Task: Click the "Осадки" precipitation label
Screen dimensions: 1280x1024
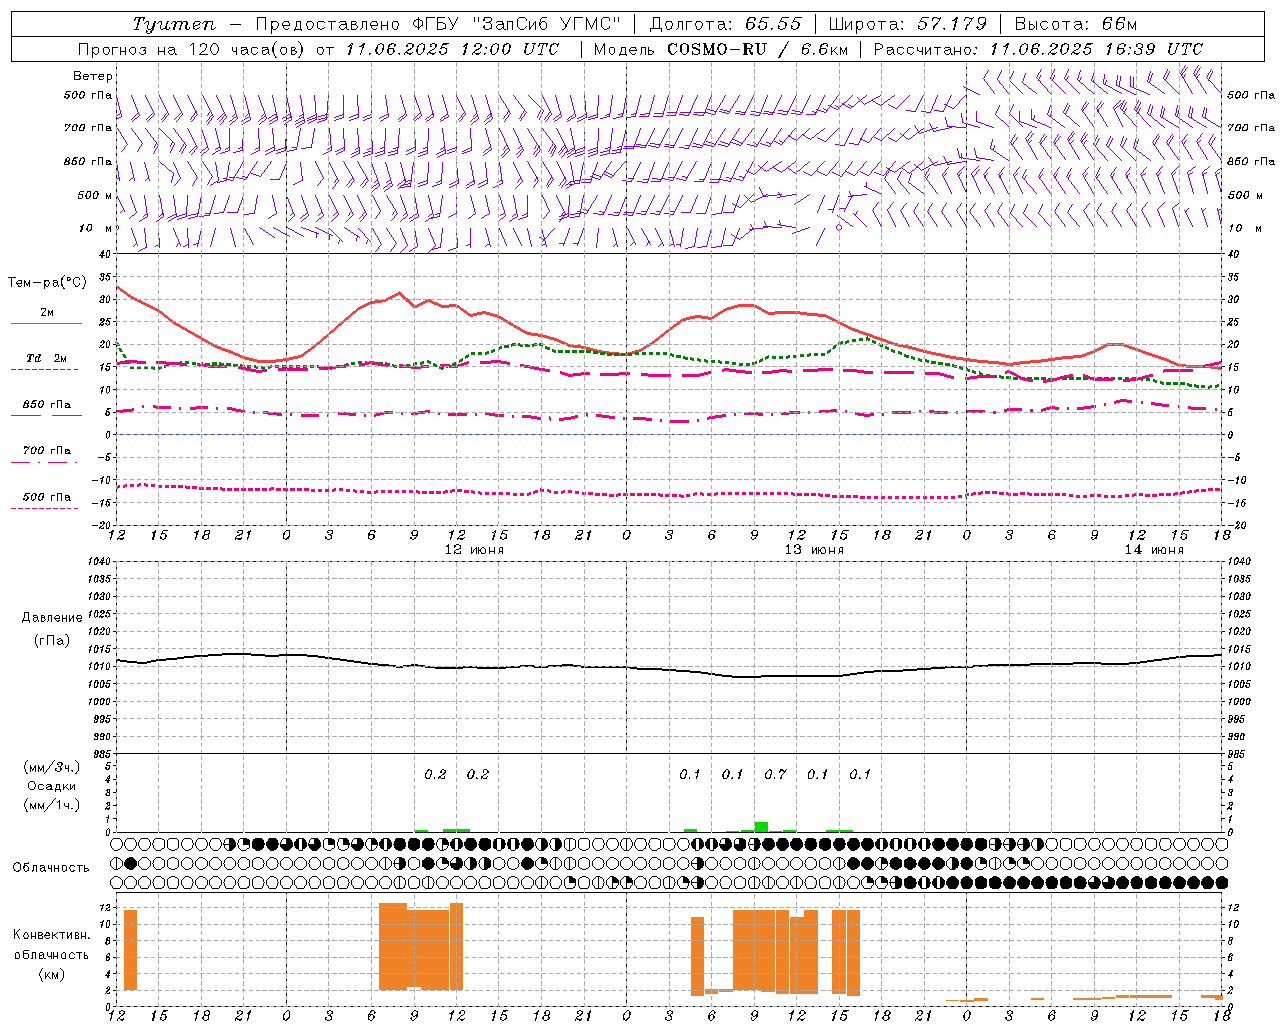Action: (x=52, y=786)
